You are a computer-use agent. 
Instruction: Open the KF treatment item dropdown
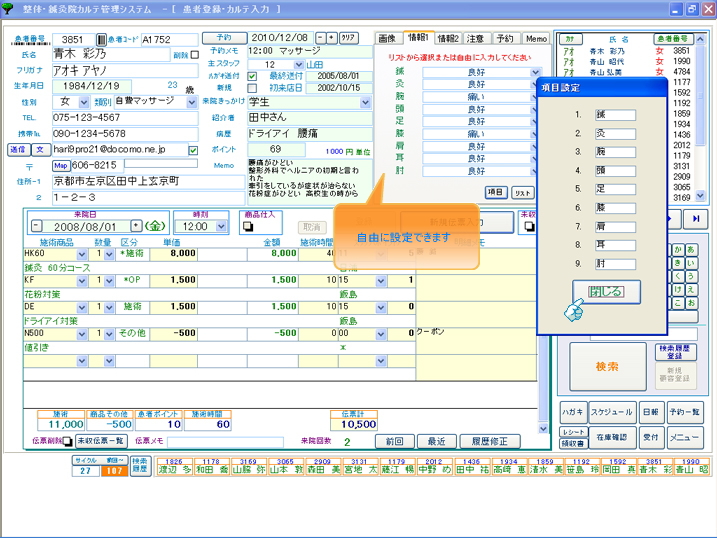tap(82, 281)
